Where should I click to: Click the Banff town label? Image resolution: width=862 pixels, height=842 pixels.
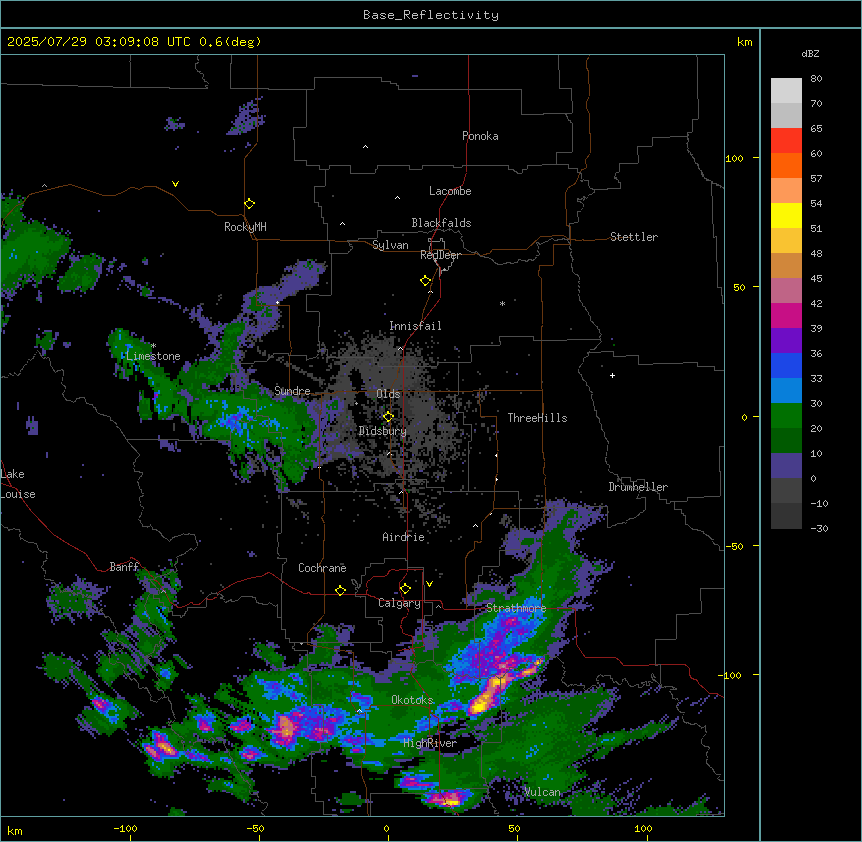[x=124, y=567]
